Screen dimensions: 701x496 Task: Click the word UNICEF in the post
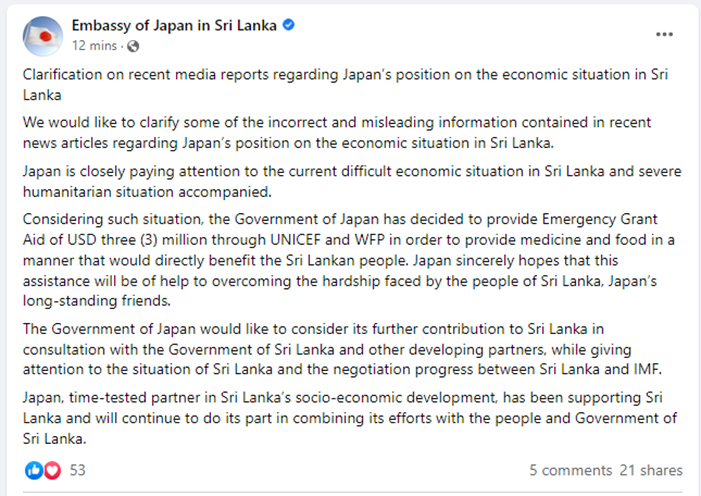[296, 240]
